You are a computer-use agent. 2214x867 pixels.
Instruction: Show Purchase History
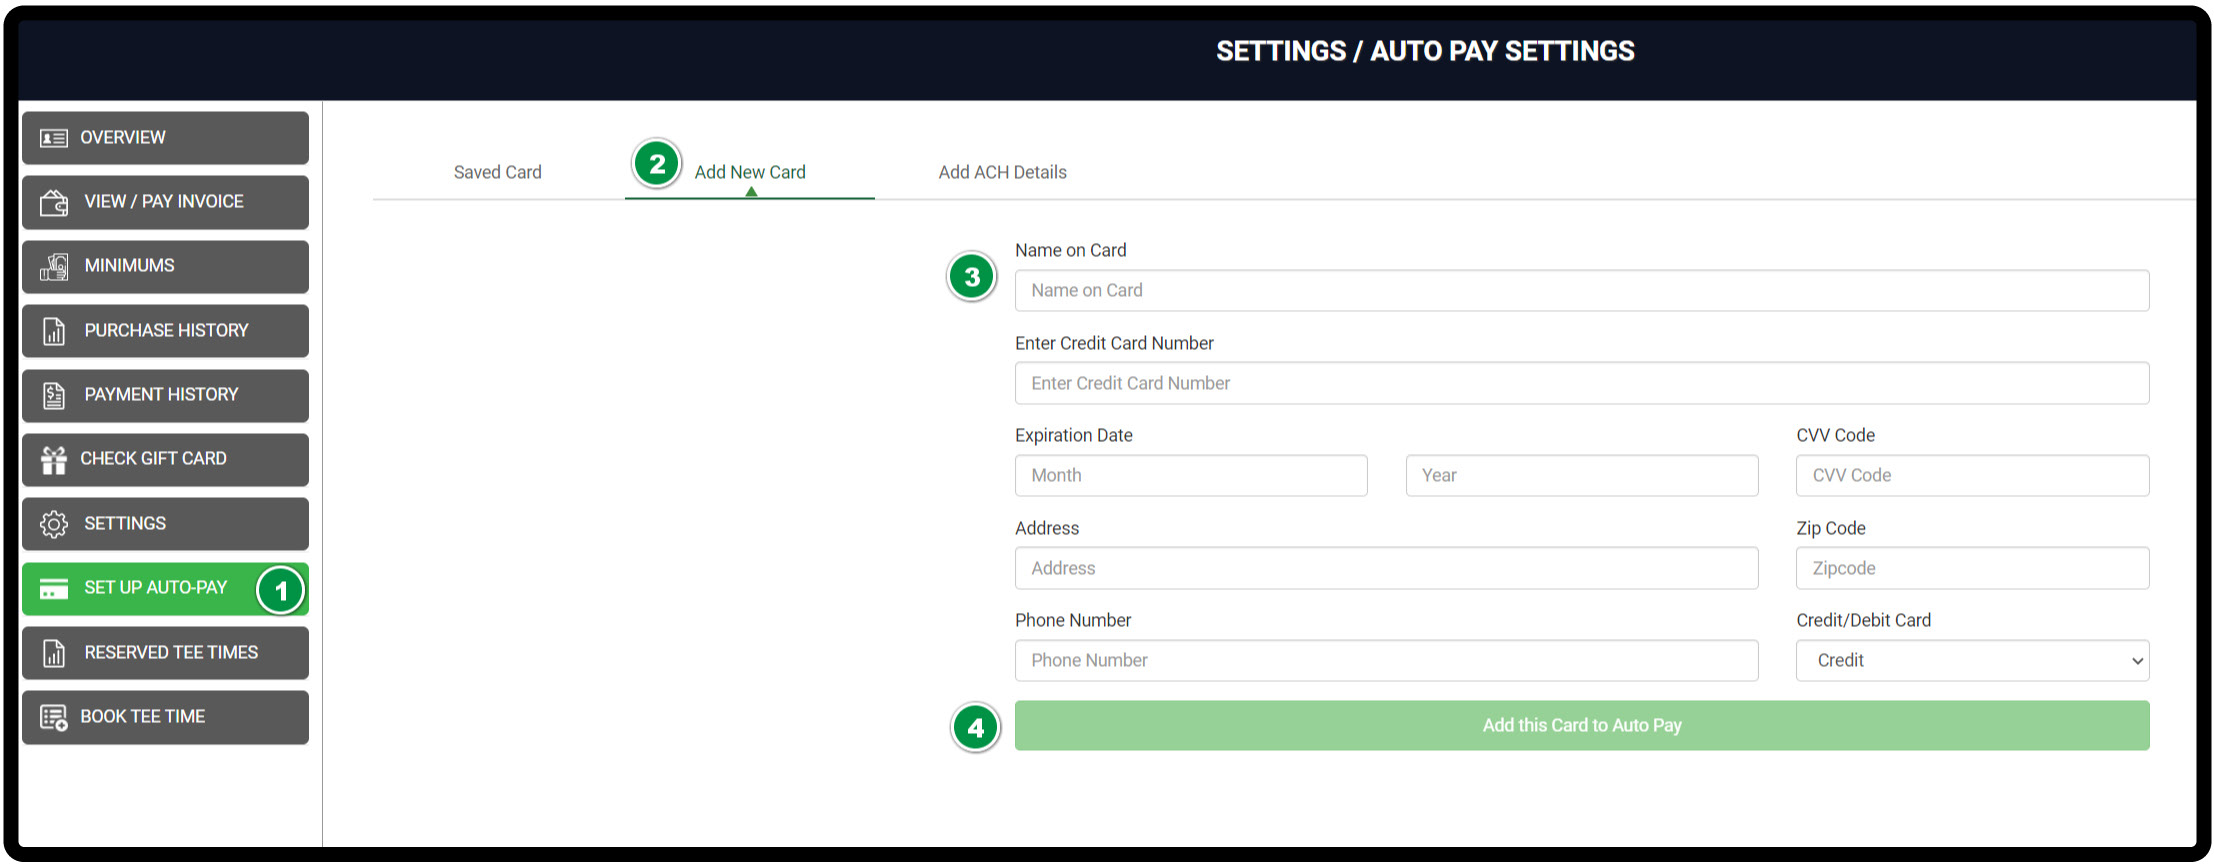tap(165, 331)
